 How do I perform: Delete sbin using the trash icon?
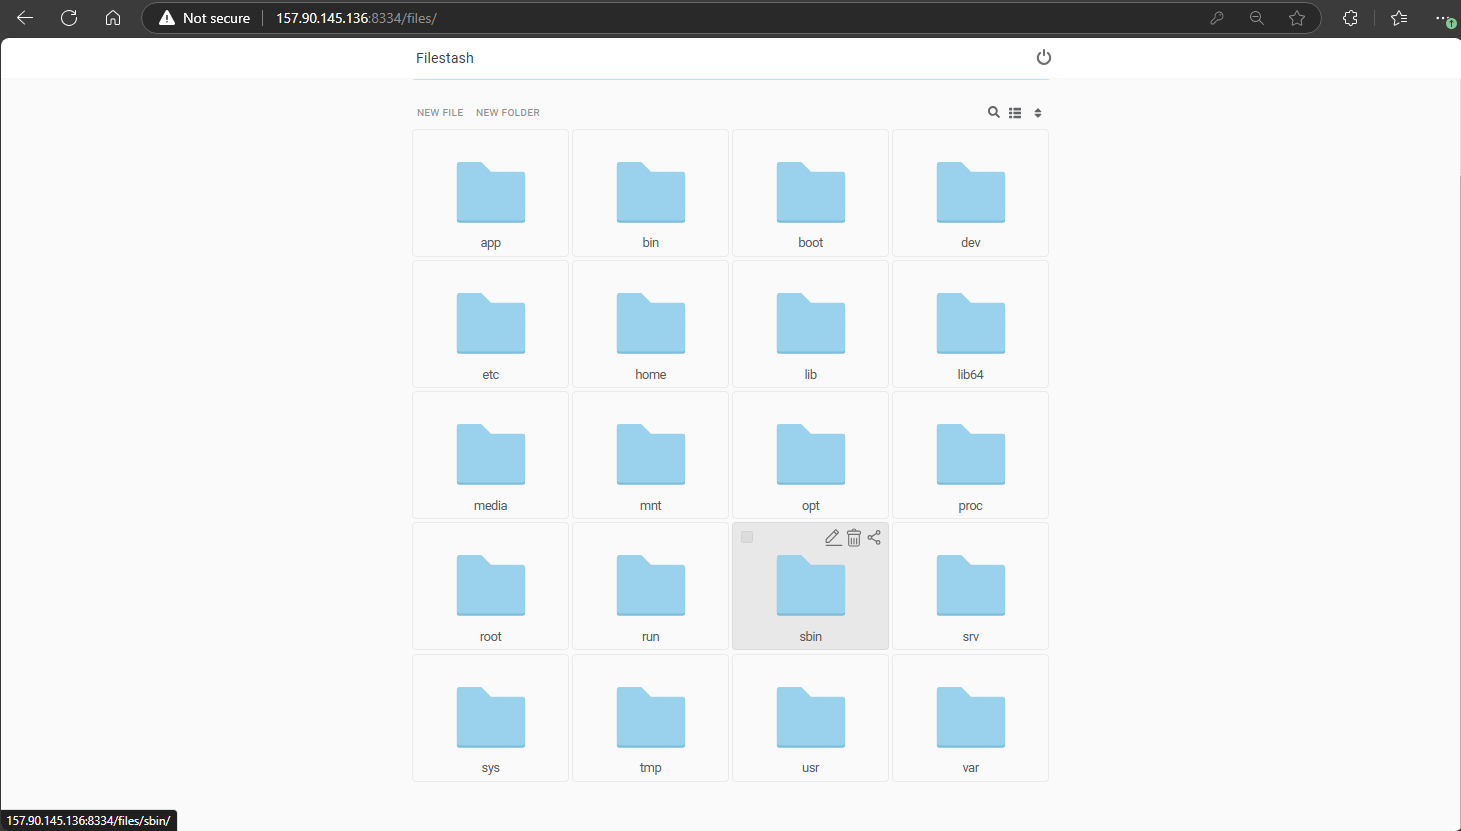click(x=853, y=537)
